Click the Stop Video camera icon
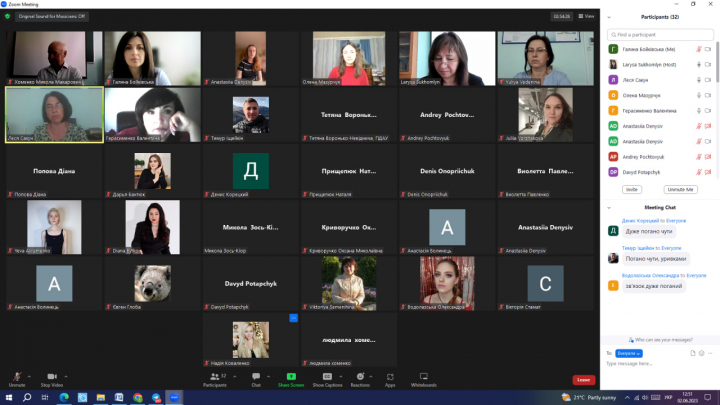 coord(52,377)
